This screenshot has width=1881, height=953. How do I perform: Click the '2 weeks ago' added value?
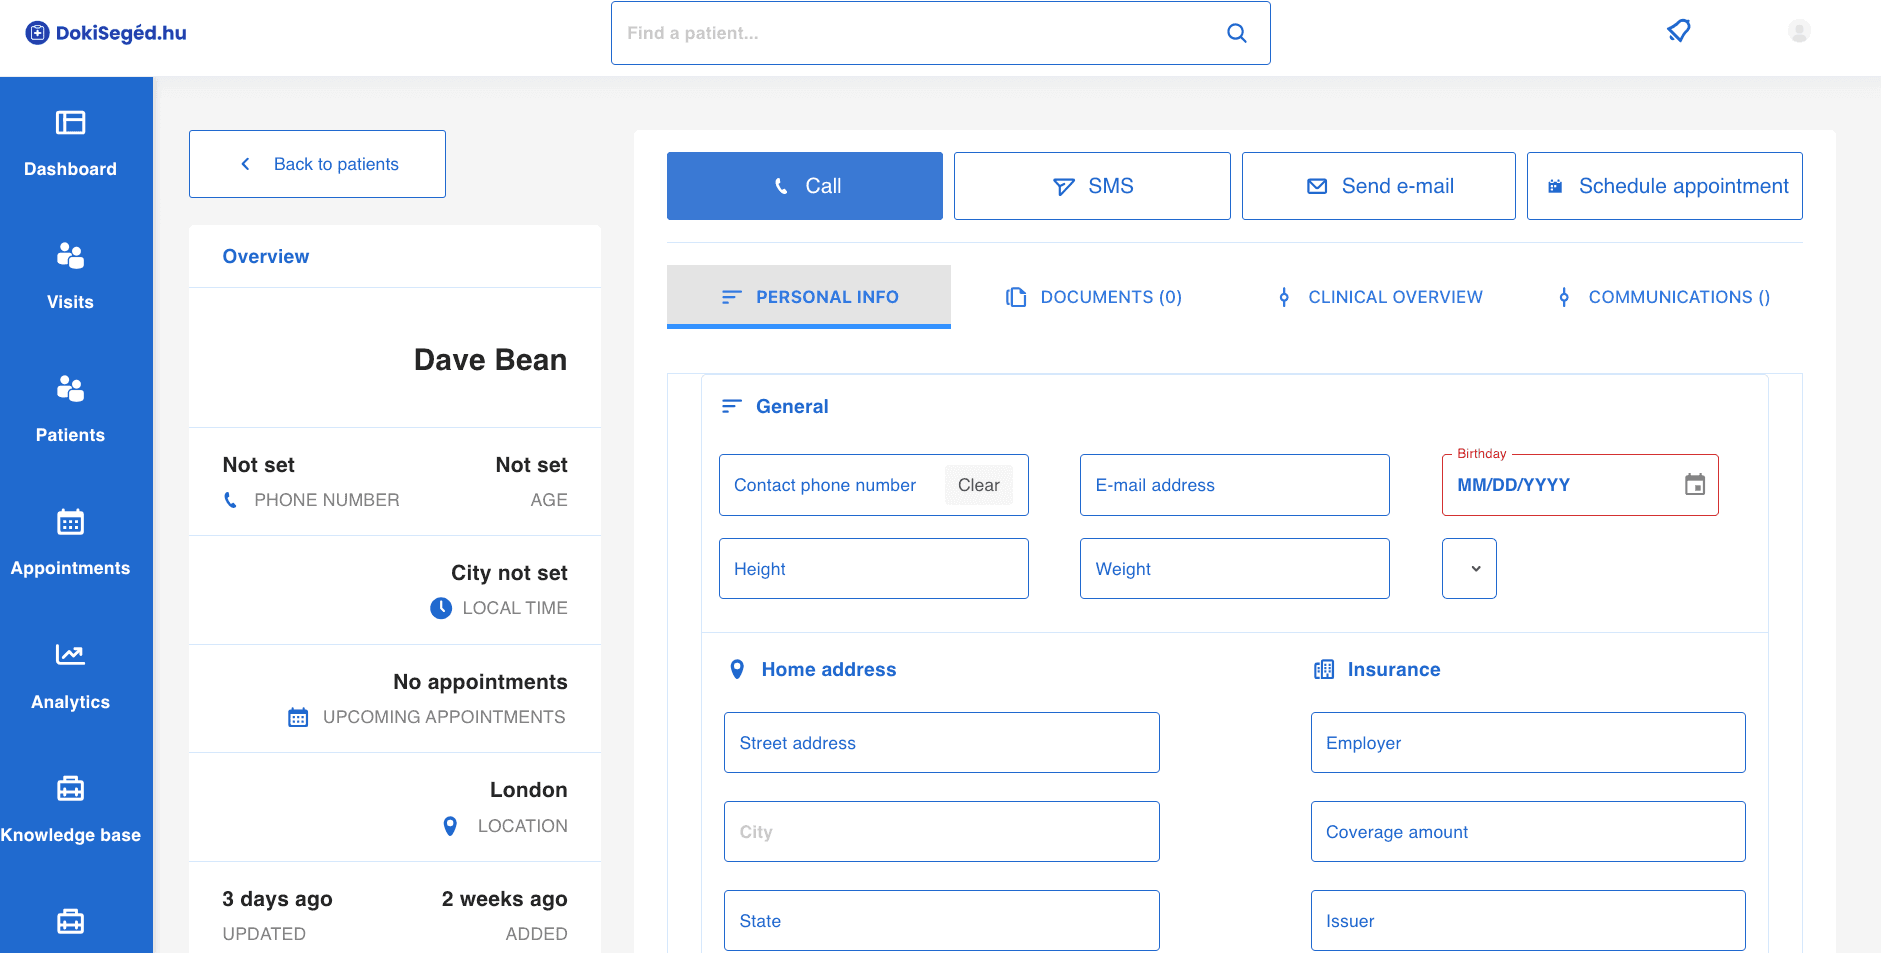(x=504, y=899)
